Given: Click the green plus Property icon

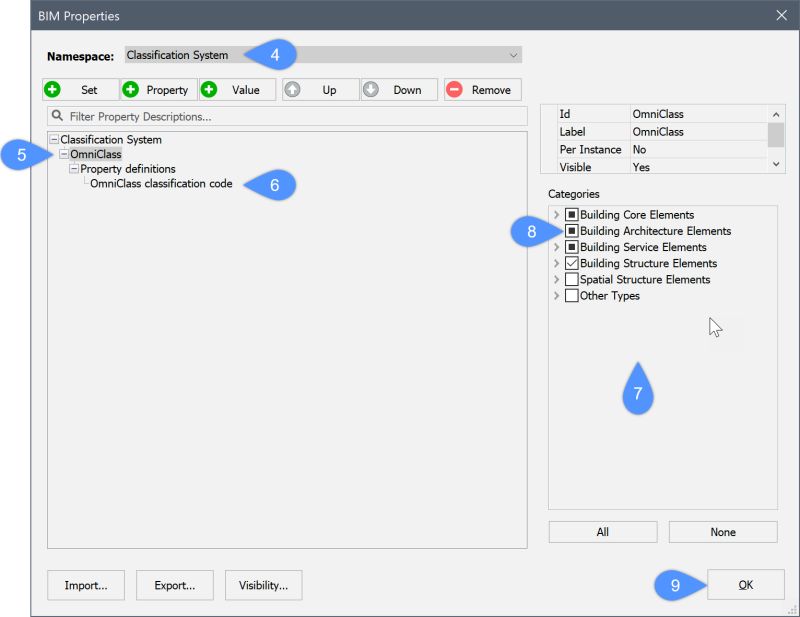Looking at the screenshot, I should pyautogui.click(x=132, y=89).
